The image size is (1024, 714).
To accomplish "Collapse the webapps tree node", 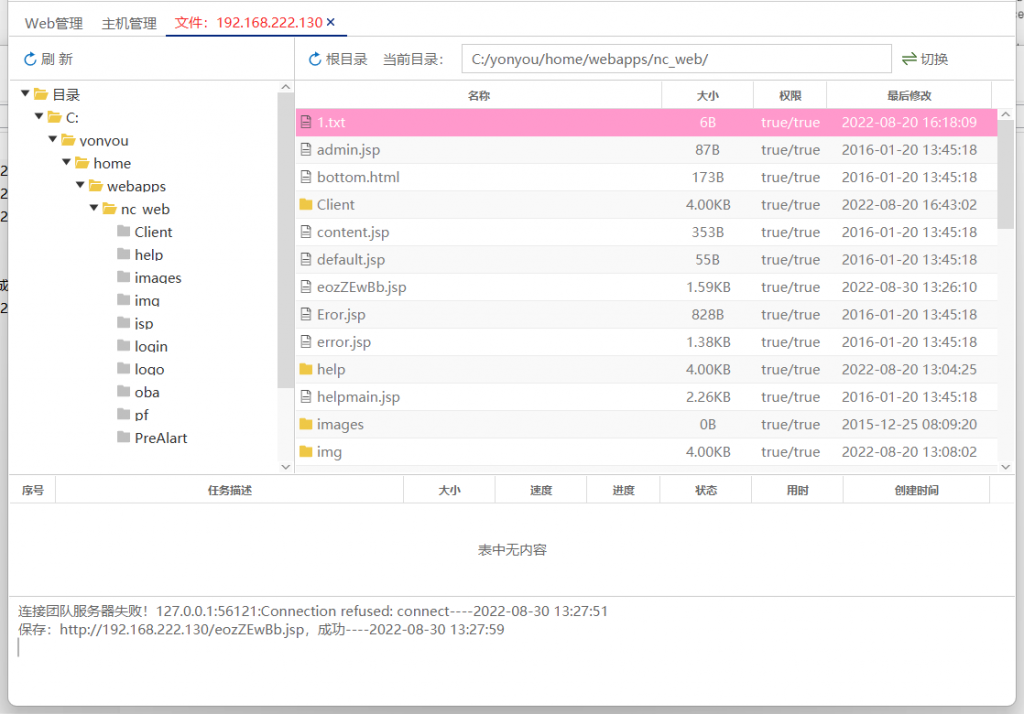I will click(x=80, y=186).
